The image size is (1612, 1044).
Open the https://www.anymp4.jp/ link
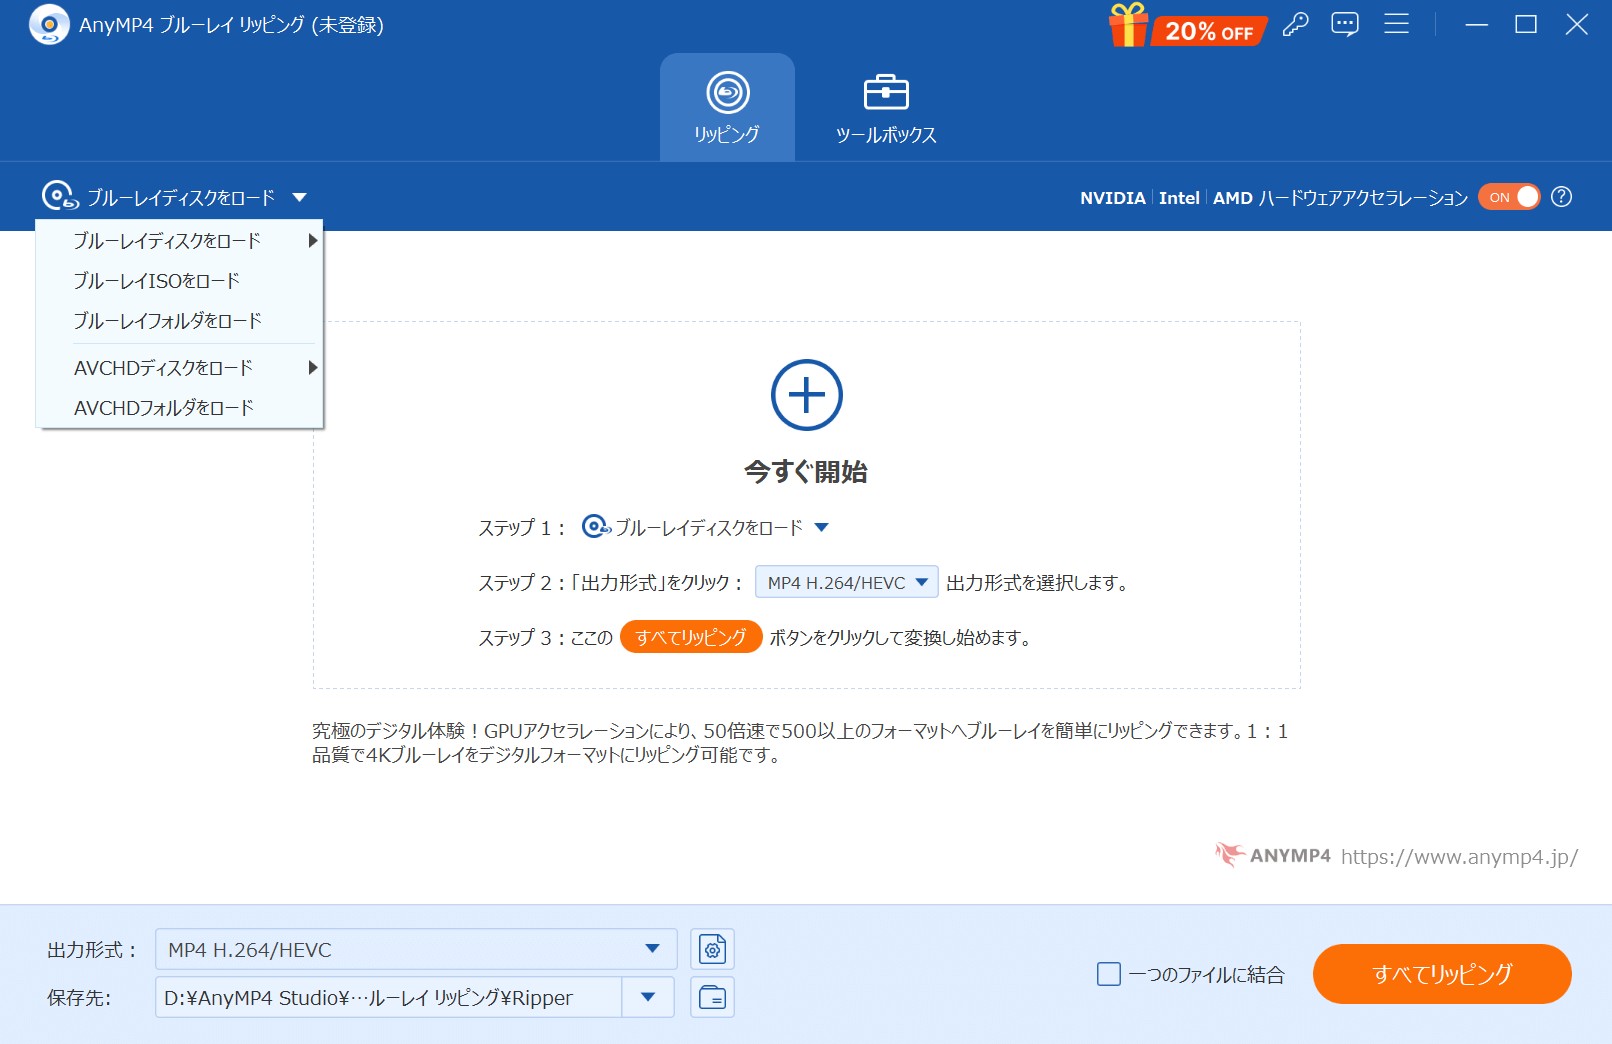click(1459, 856)
